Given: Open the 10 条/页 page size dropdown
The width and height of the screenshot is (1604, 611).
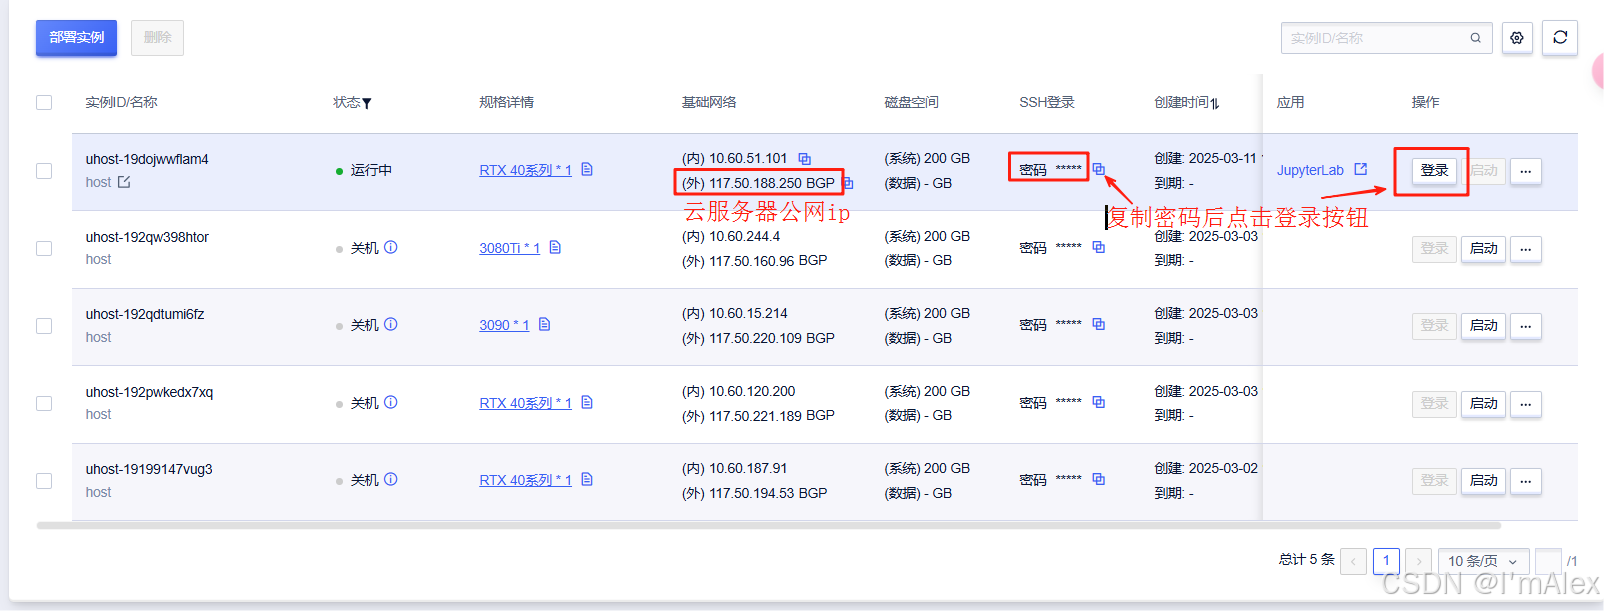Looking at the screenshot, I should (1483, 561).
